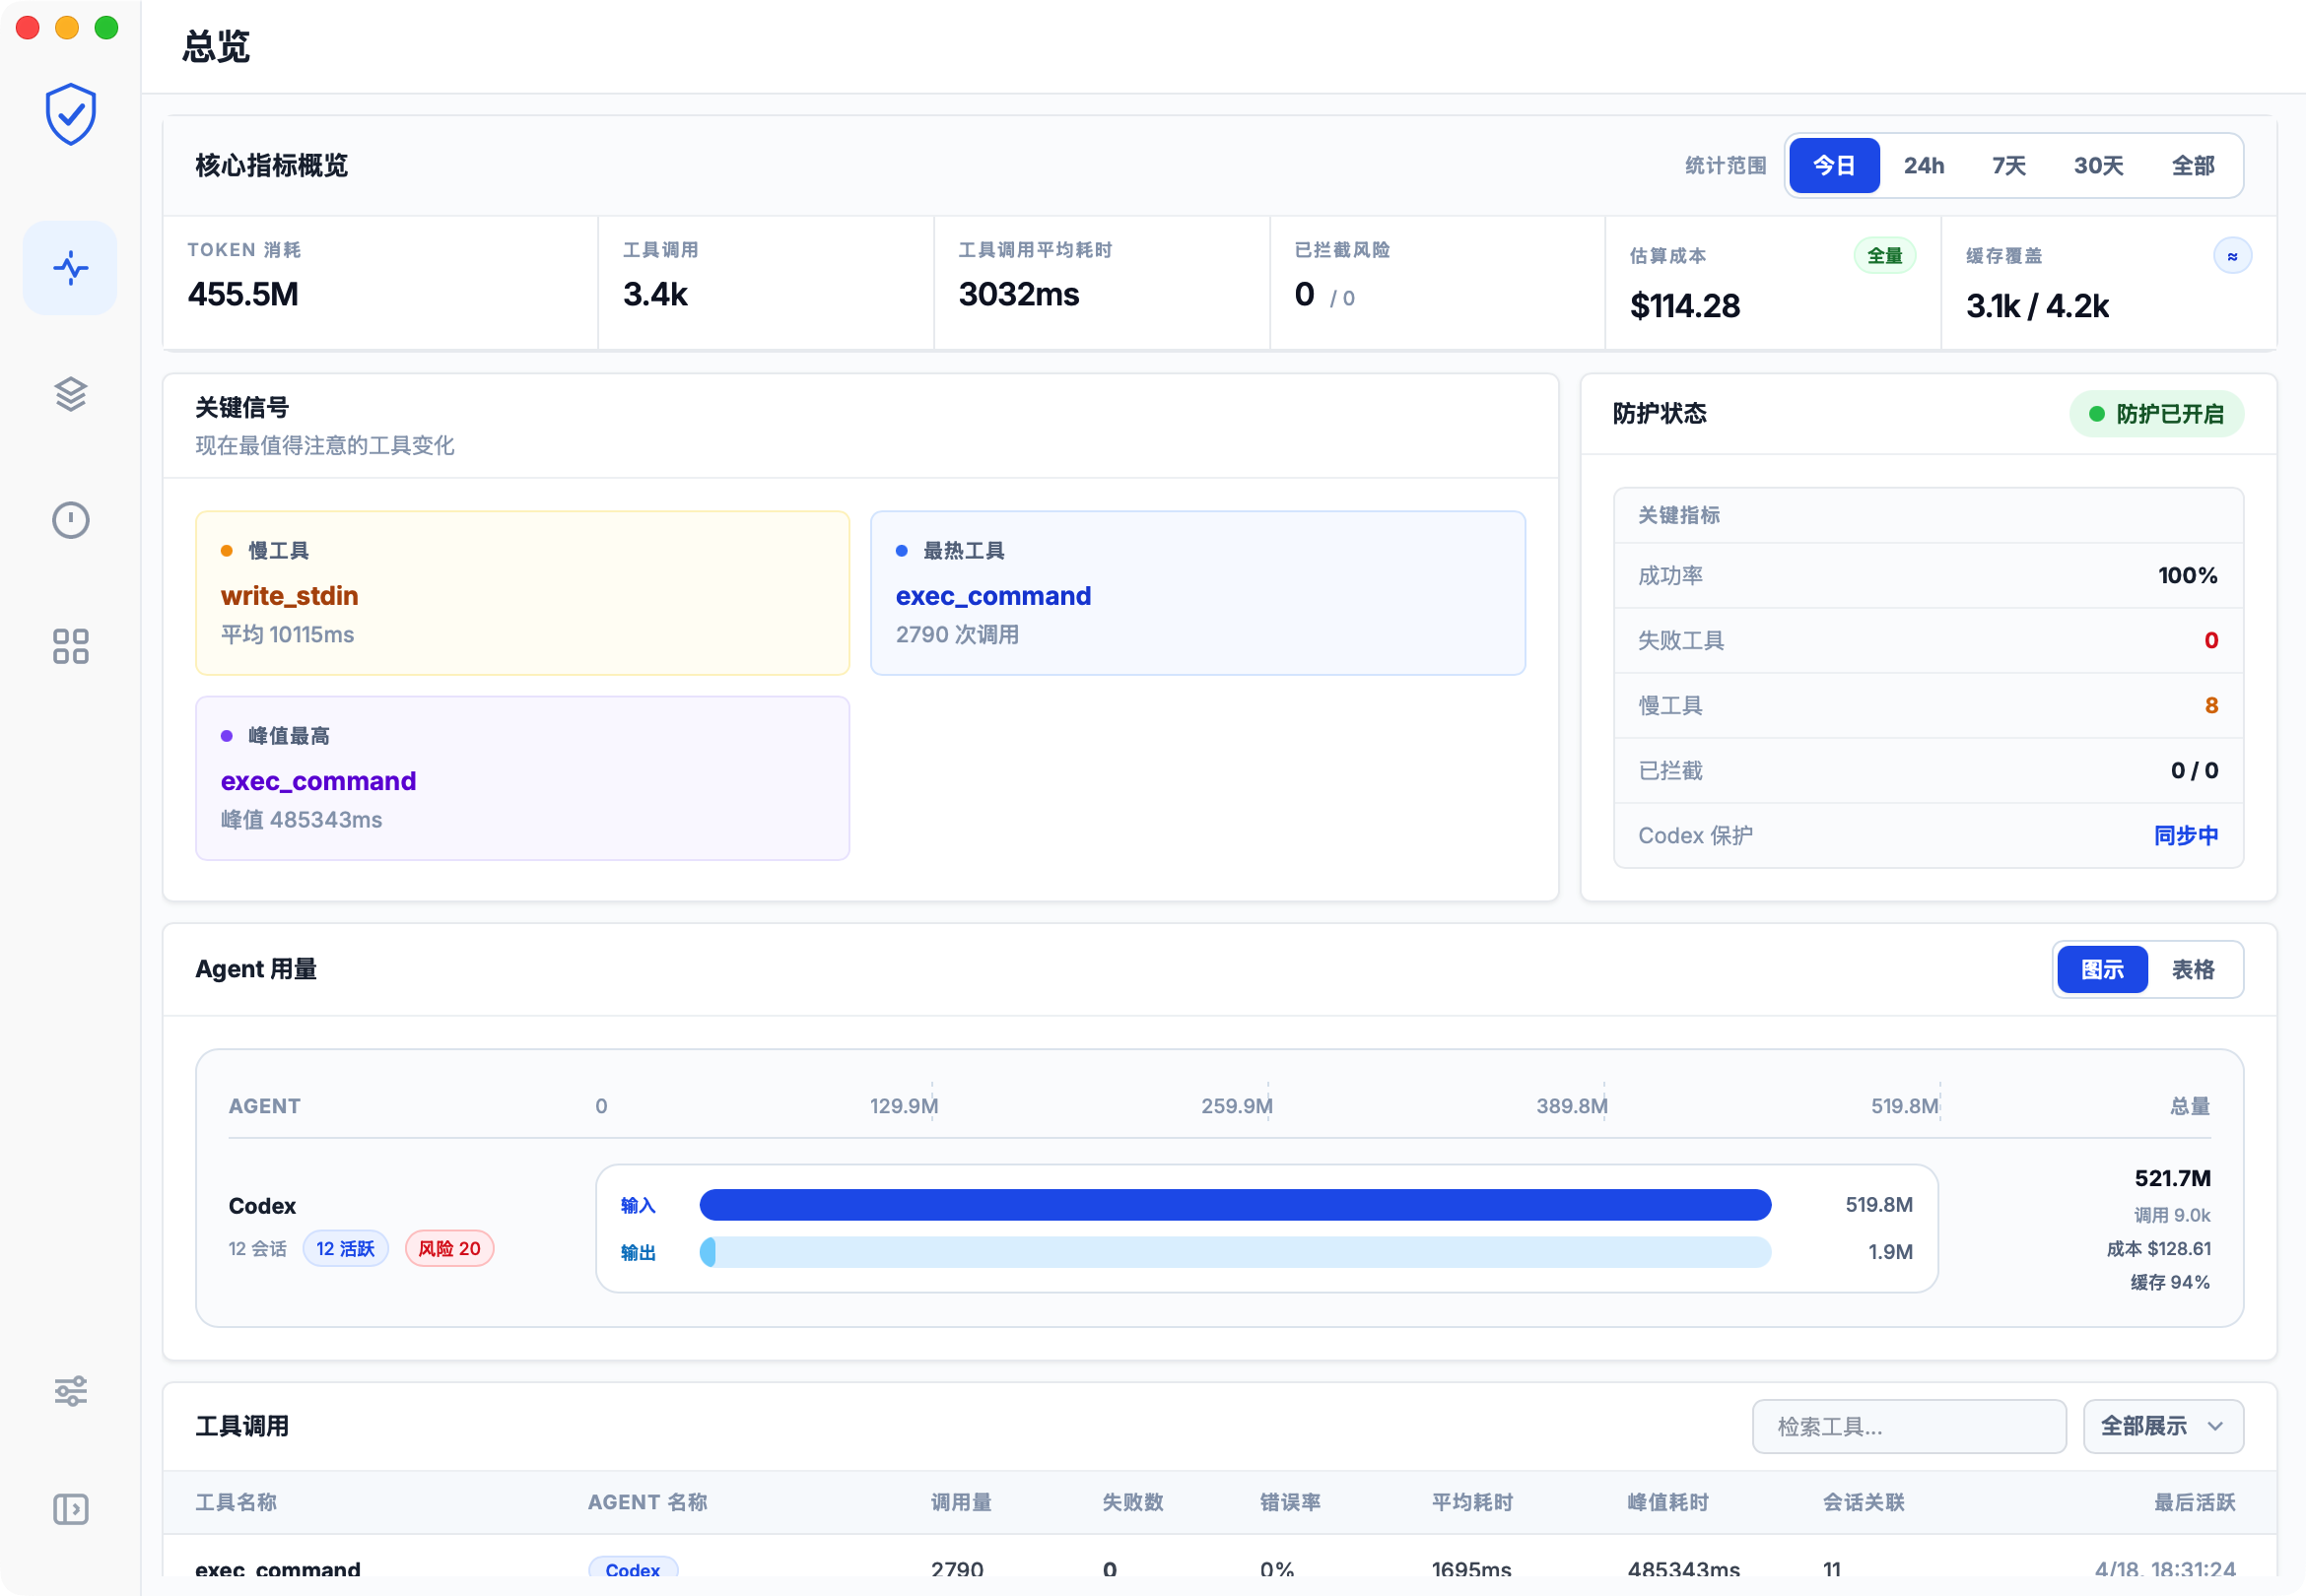Click the clock alert icon in sidebar
2306x1596 pixels.
(69, 520)
